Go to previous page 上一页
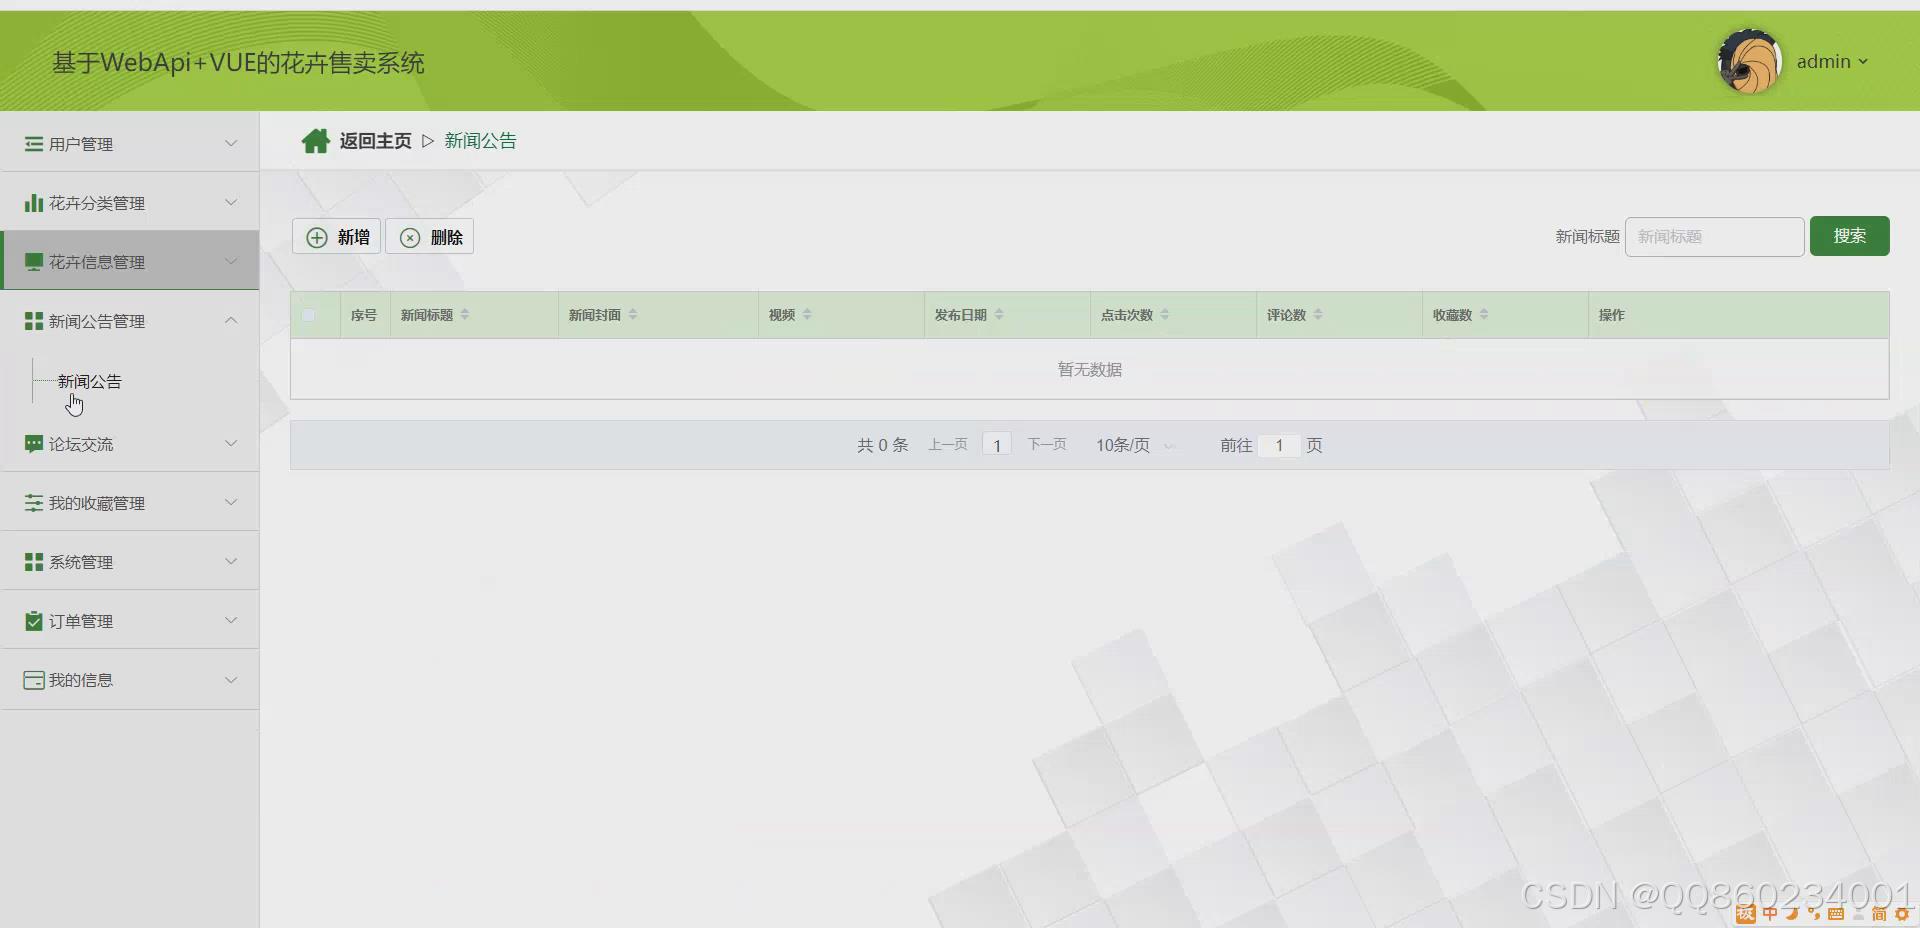Viewport: 1920px width, 928px height. [947, 445]
